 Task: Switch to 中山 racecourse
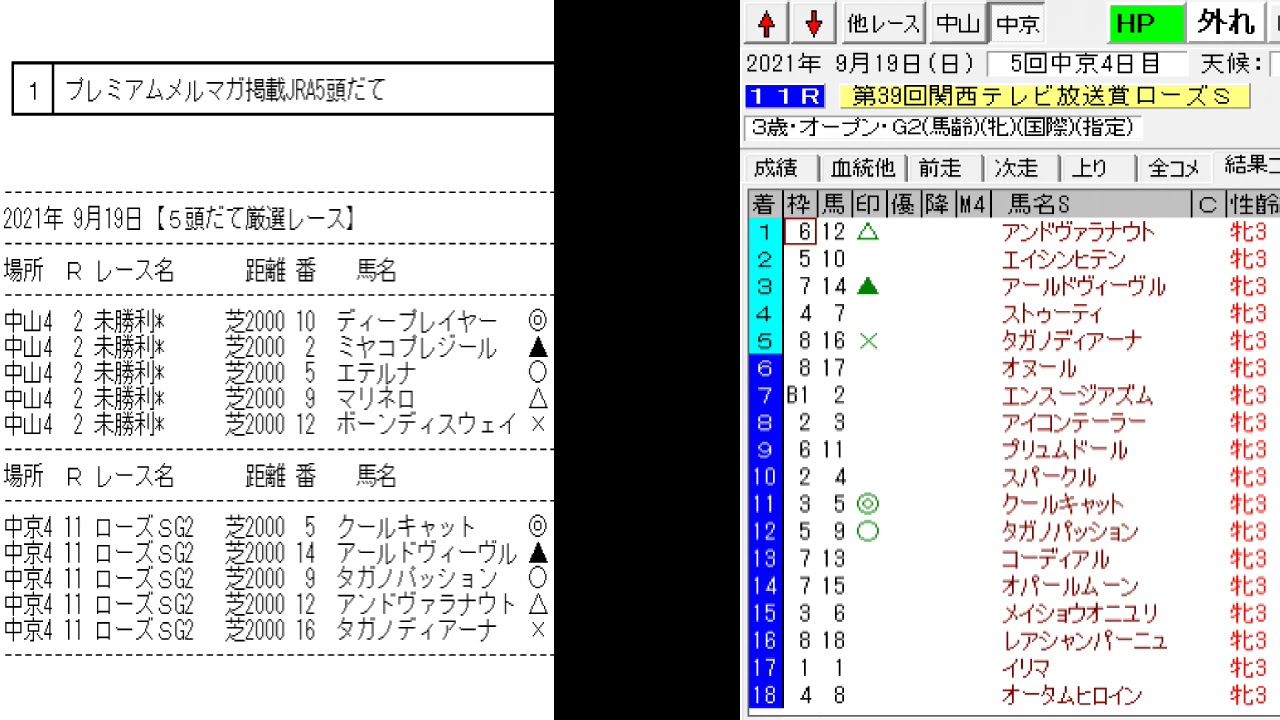[957, 23]
